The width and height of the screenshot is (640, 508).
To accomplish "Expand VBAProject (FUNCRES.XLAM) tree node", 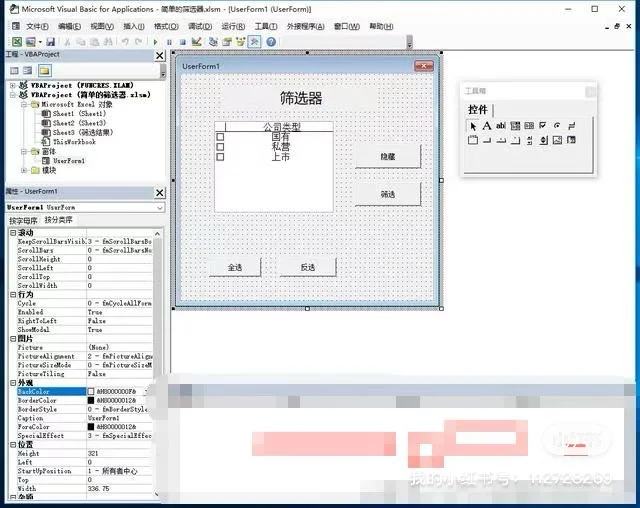I will (13, 85).
